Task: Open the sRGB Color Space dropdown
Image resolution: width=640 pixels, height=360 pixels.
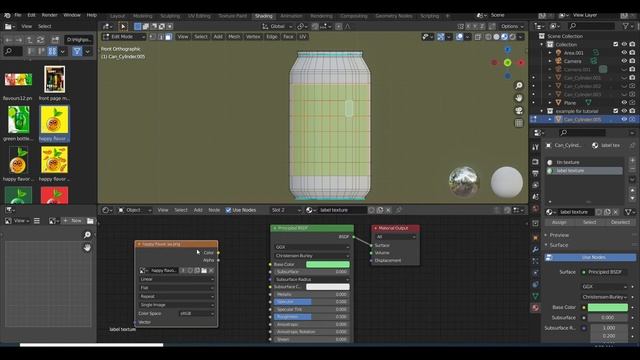Action: (196, 313)
